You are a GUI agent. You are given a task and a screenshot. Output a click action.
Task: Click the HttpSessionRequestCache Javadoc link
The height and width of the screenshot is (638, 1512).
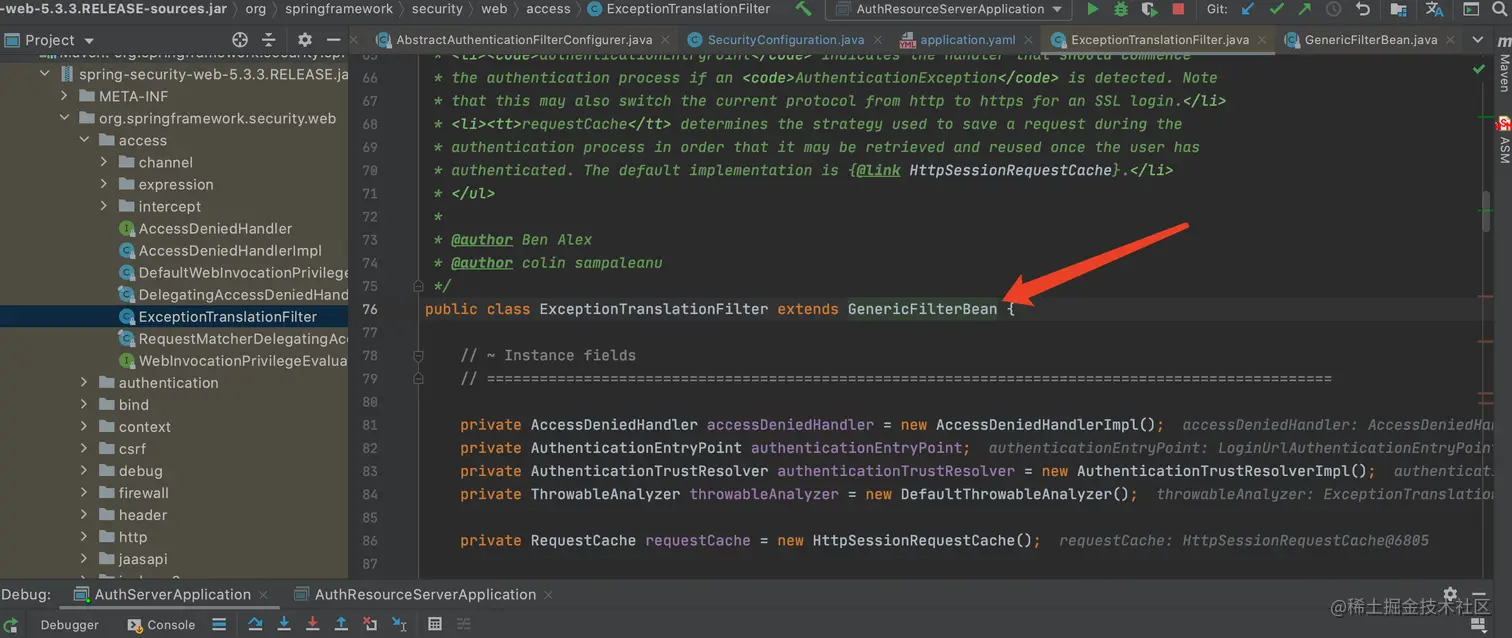[1011, 170]
